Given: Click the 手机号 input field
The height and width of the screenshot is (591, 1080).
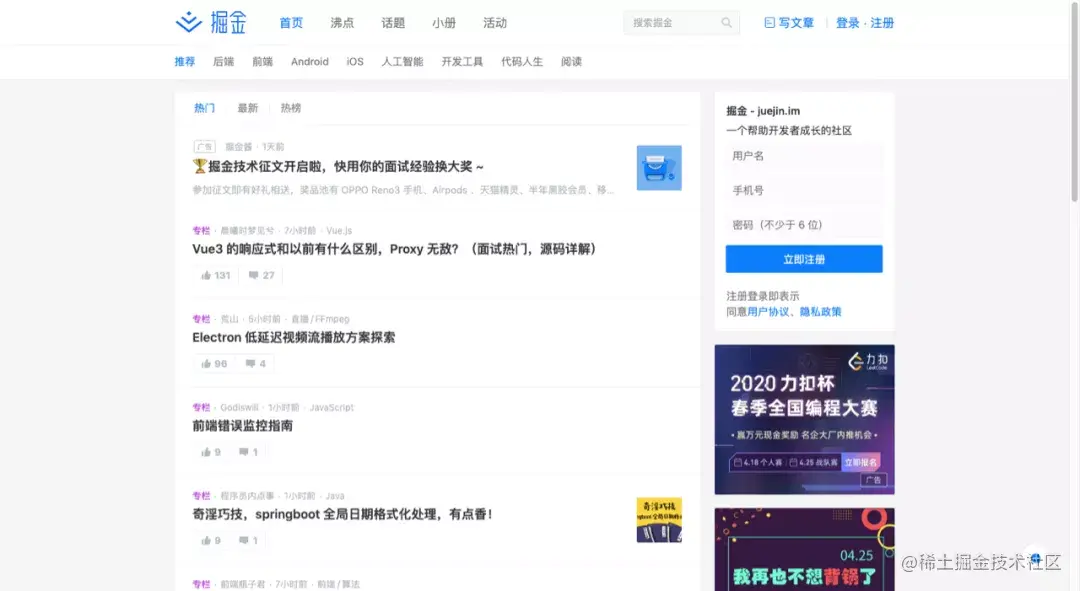Looking at the screenshot, I should pyautogui.click(x=803, y=190).
